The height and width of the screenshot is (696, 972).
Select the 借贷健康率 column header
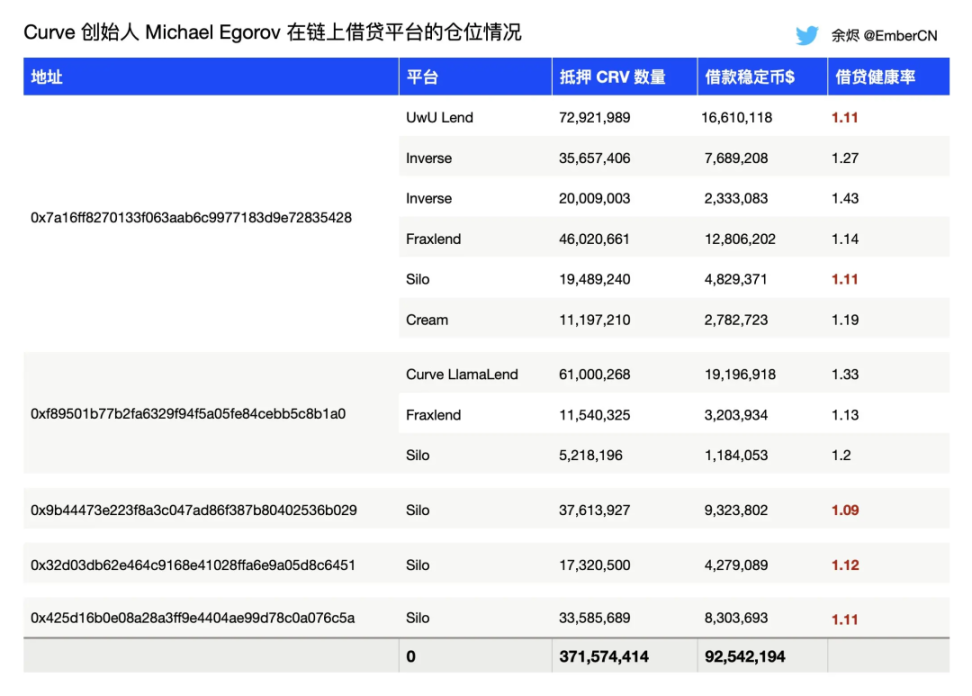pos(871,76)
